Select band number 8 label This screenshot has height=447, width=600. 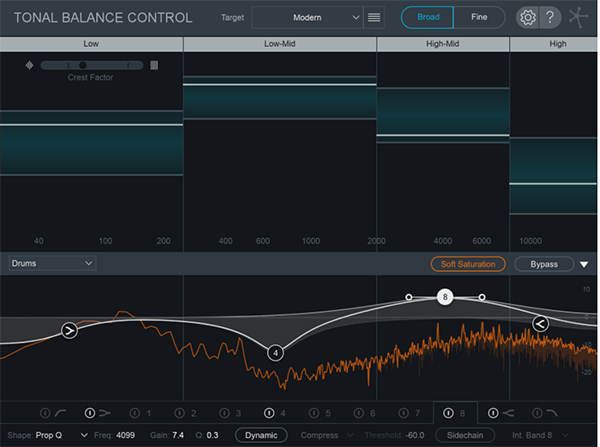pos(462,413)
